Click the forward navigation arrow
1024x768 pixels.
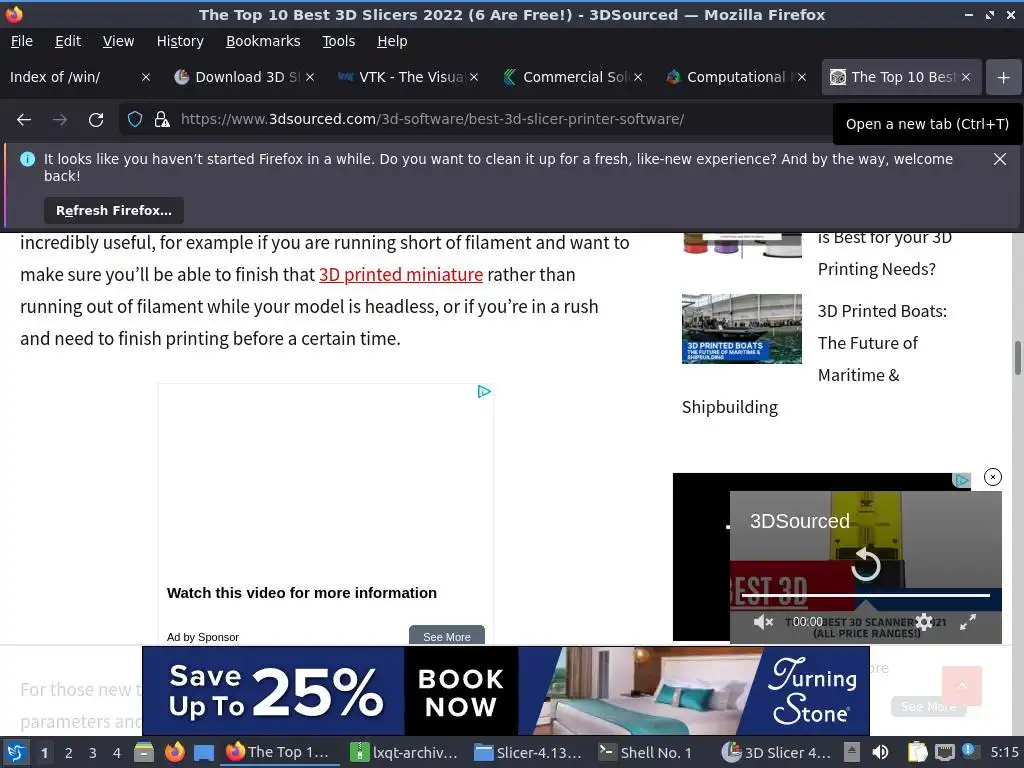[60, 120]
